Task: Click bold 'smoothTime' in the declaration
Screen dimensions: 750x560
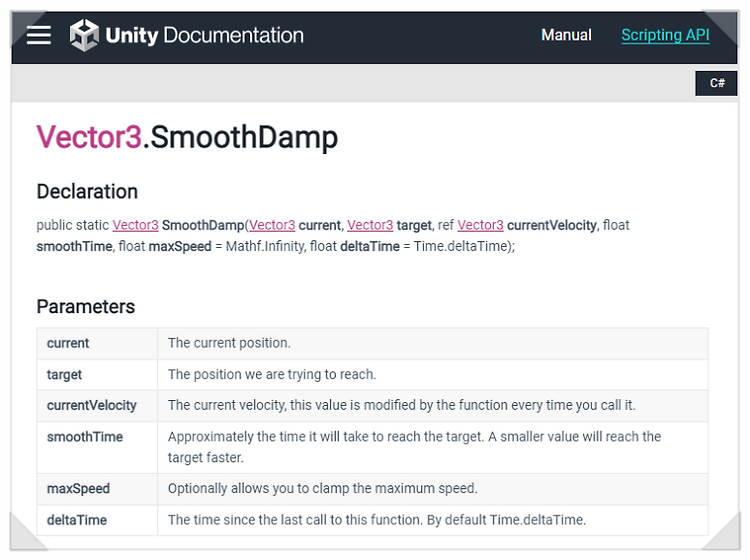Action: coord(75,246)
